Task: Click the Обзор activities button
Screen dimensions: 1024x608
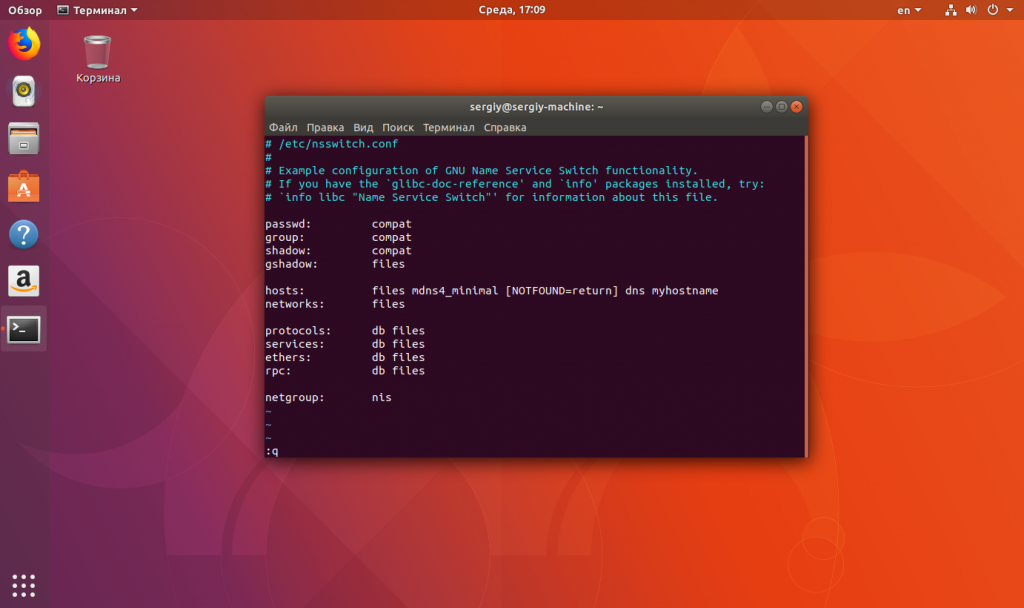Action: pyautogui.click(x=25, y=10)
